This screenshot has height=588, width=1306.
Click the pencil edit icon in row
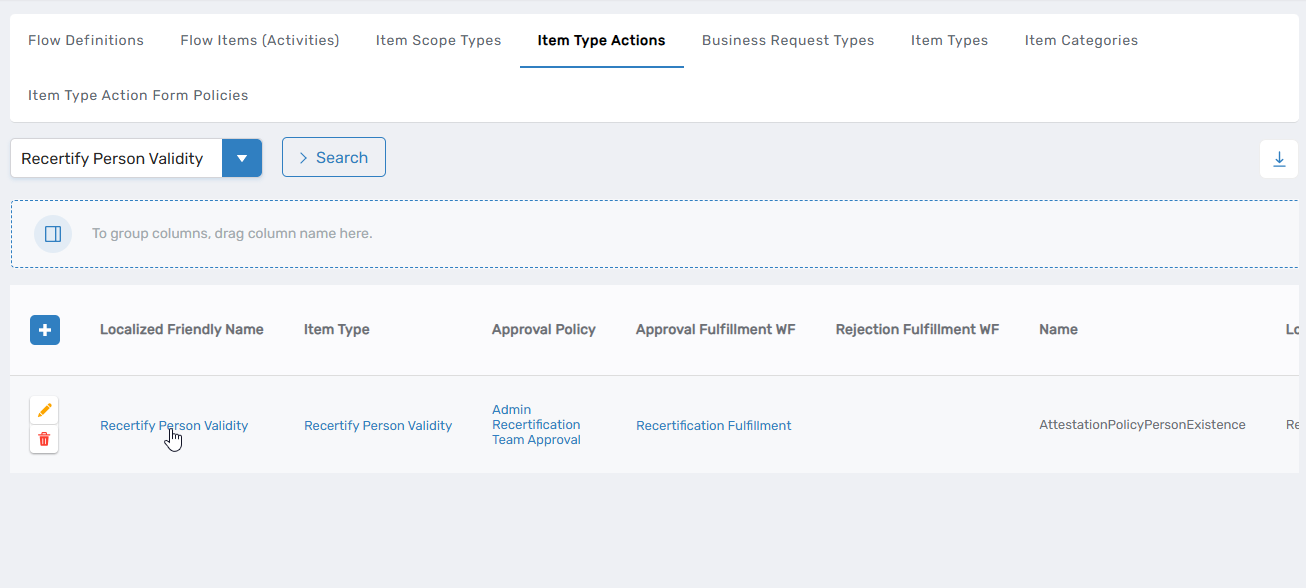44,411
